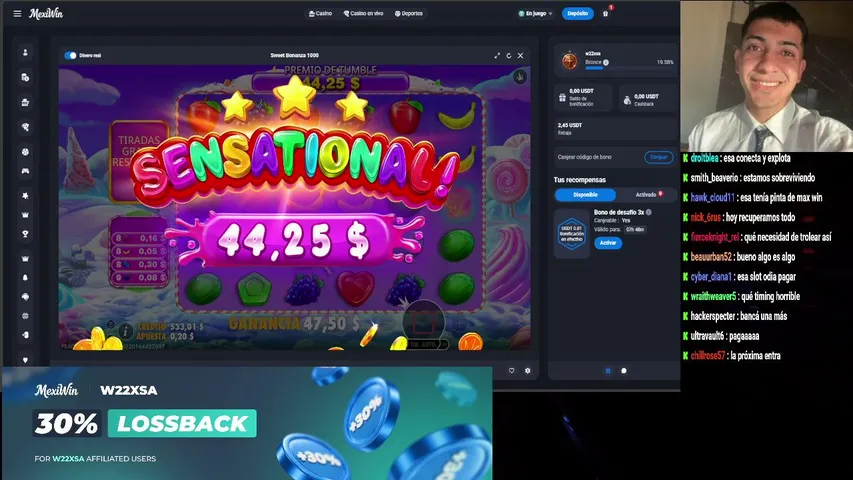Click the Bronce level progress bar
Viewport: 853px width, 480px height.
629,68
